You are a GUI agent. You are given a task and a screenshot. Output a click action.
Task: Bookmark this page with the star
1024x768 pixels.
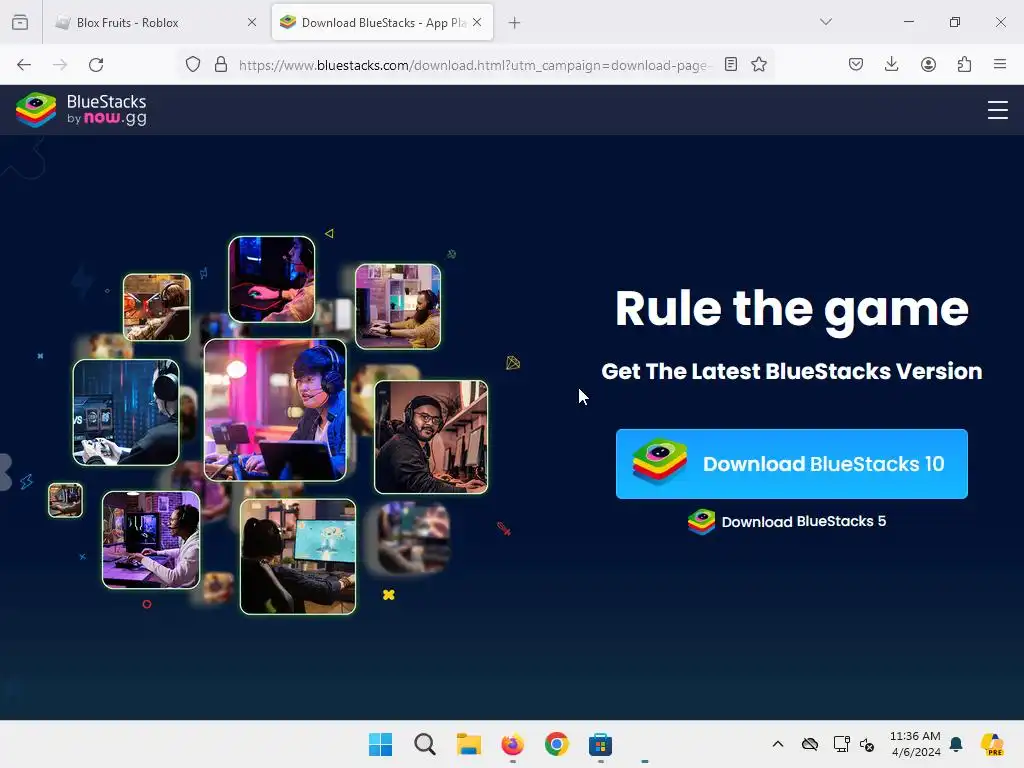pos(759,64)
